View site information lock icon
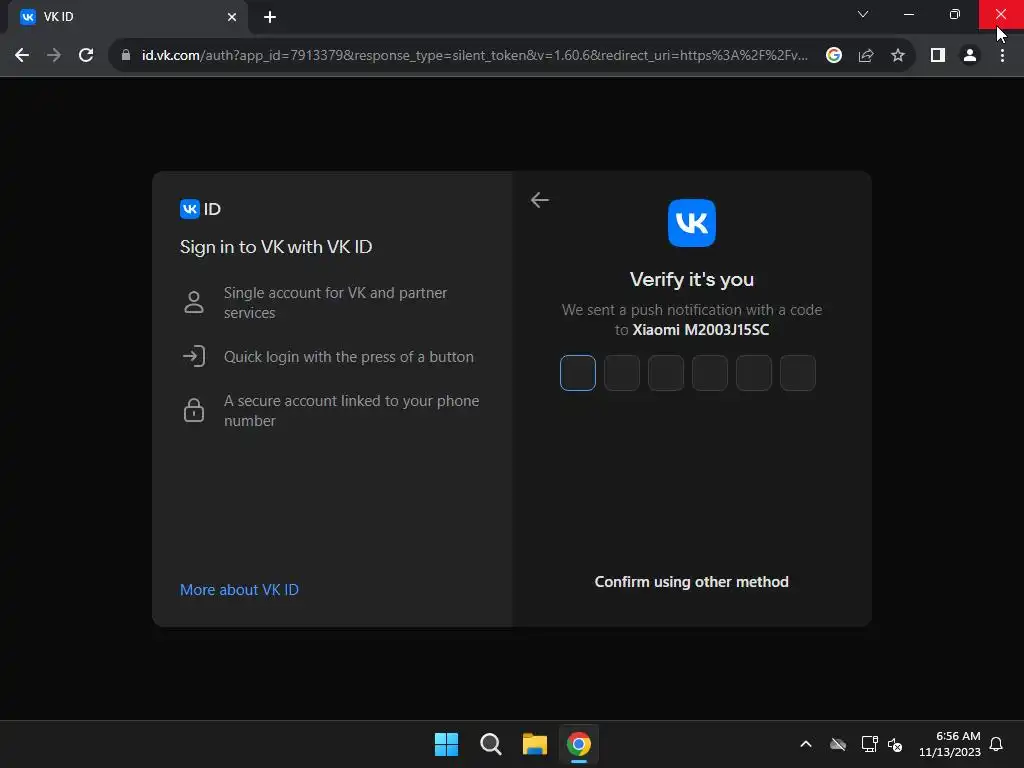 click(x=126, y=56)
